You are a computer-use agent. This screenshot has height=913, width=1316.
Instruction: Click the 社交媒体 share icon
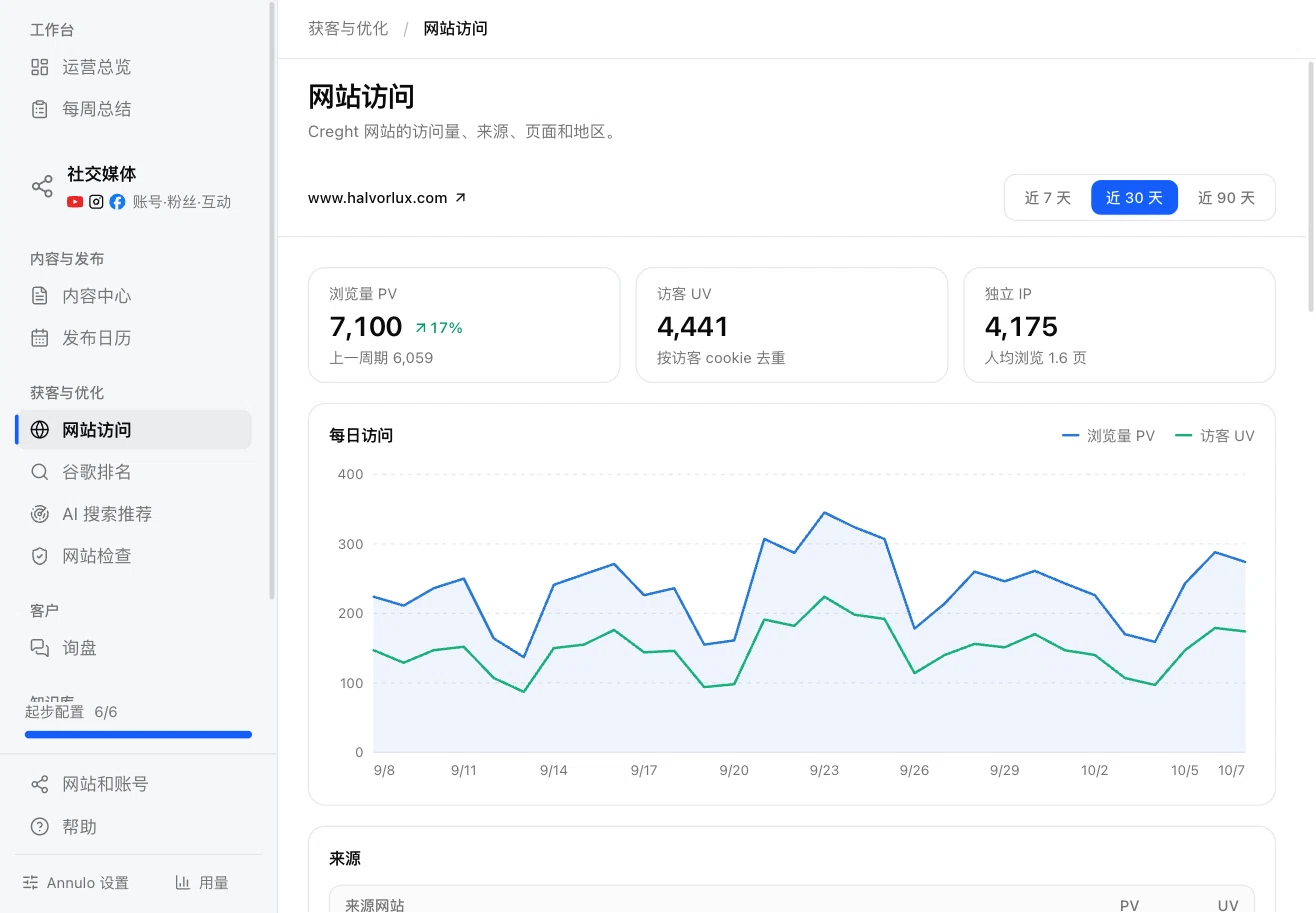[x=42, y=187]
